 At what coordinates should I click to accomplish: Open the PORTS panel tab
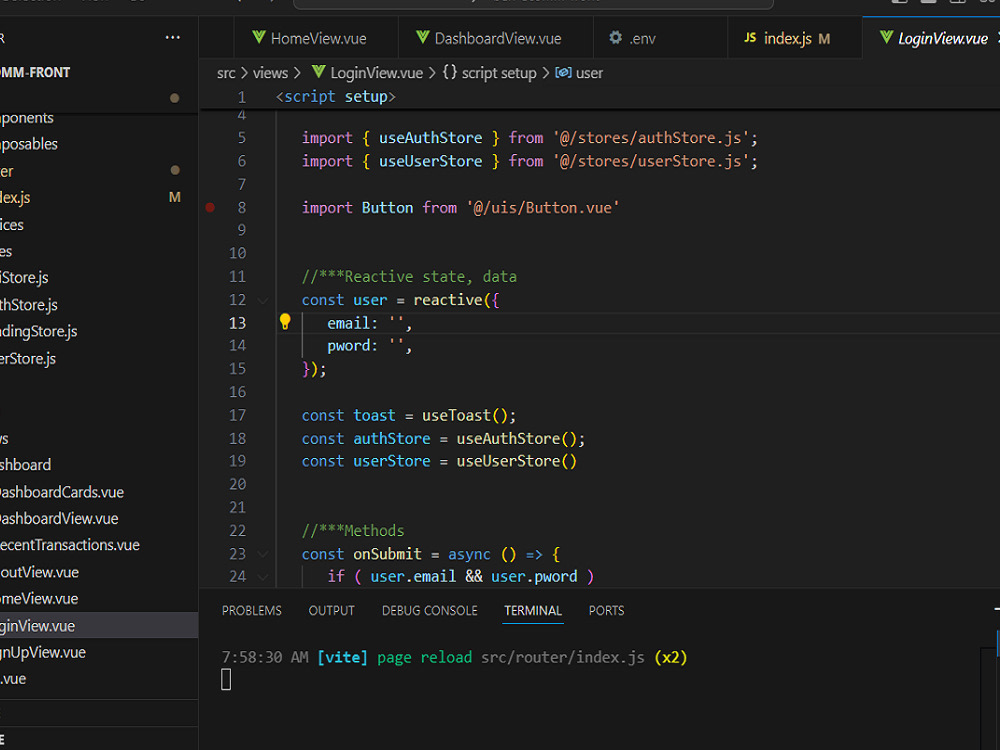coord(606,610)
